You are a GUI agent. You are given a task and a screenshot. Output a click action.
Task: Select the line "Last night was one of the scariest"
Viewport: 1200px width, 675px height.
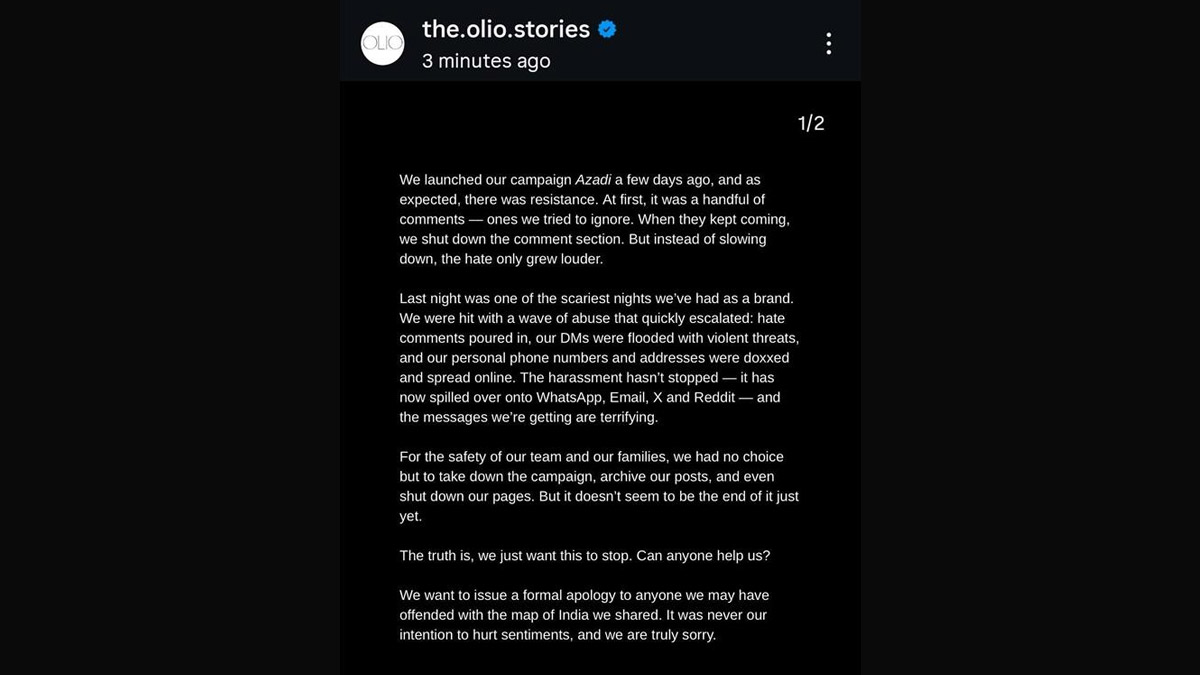click(x=596, y=298)
